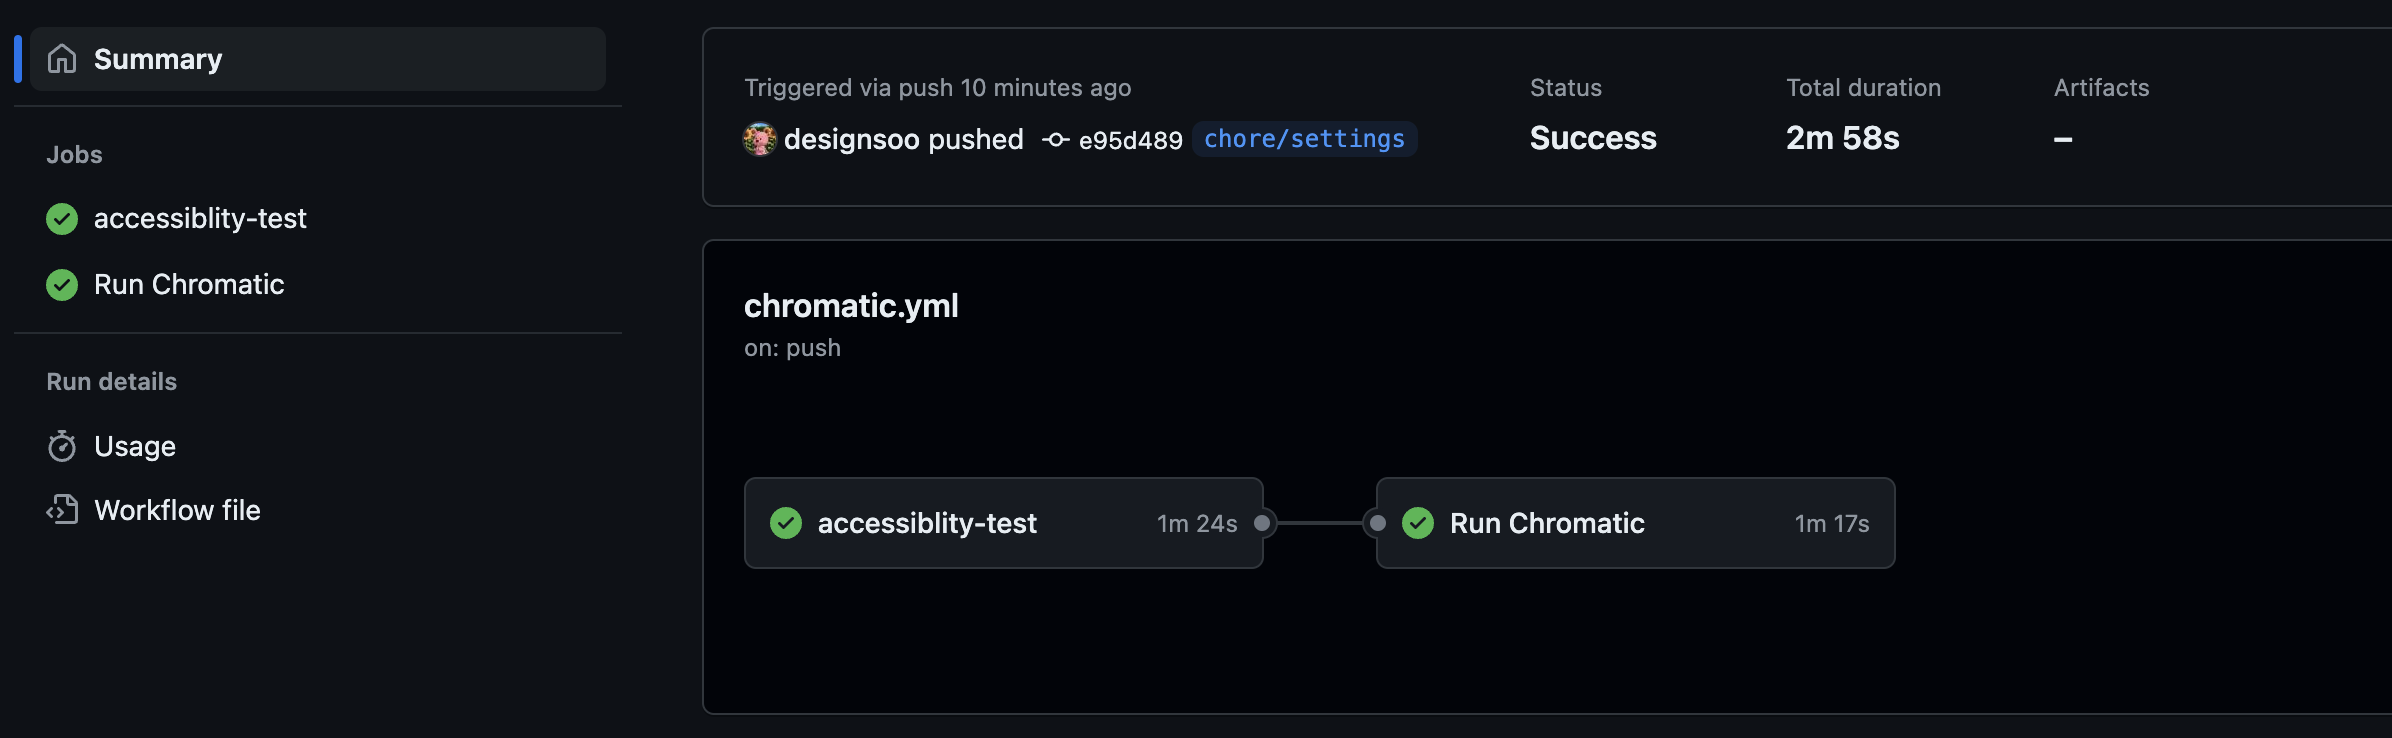2392x738 pixels.
Task: Click green check icon for accessiblity-test sidebar job
Action: point(62,219)
